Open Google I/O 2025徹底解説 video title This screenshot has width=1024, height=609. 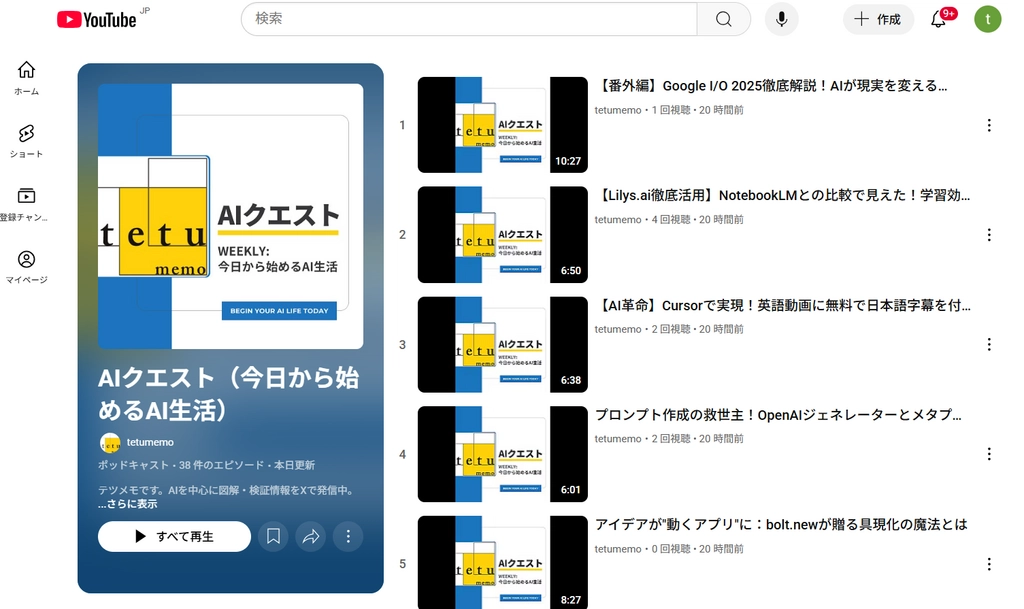click(x=771, y=86)
